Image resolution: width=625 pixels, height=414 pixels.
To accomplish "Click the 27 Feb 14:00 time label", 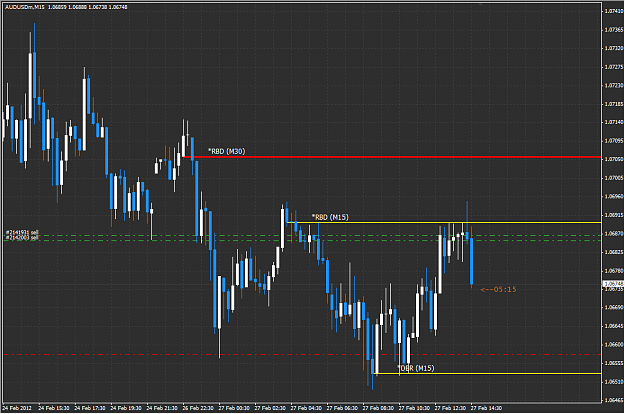I will click(486, 408).
